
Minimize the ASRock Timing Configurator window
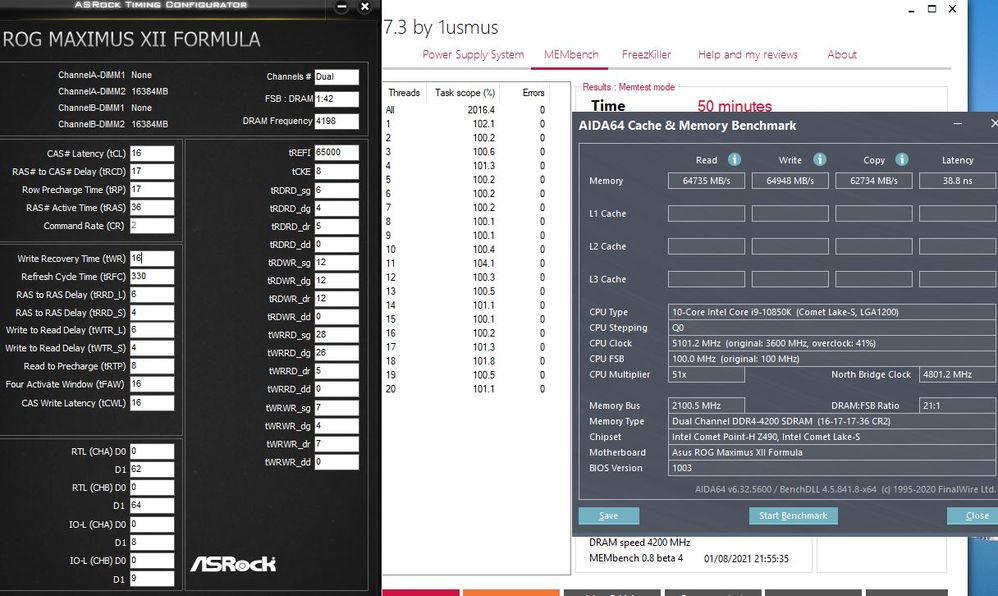click(342, 7)
